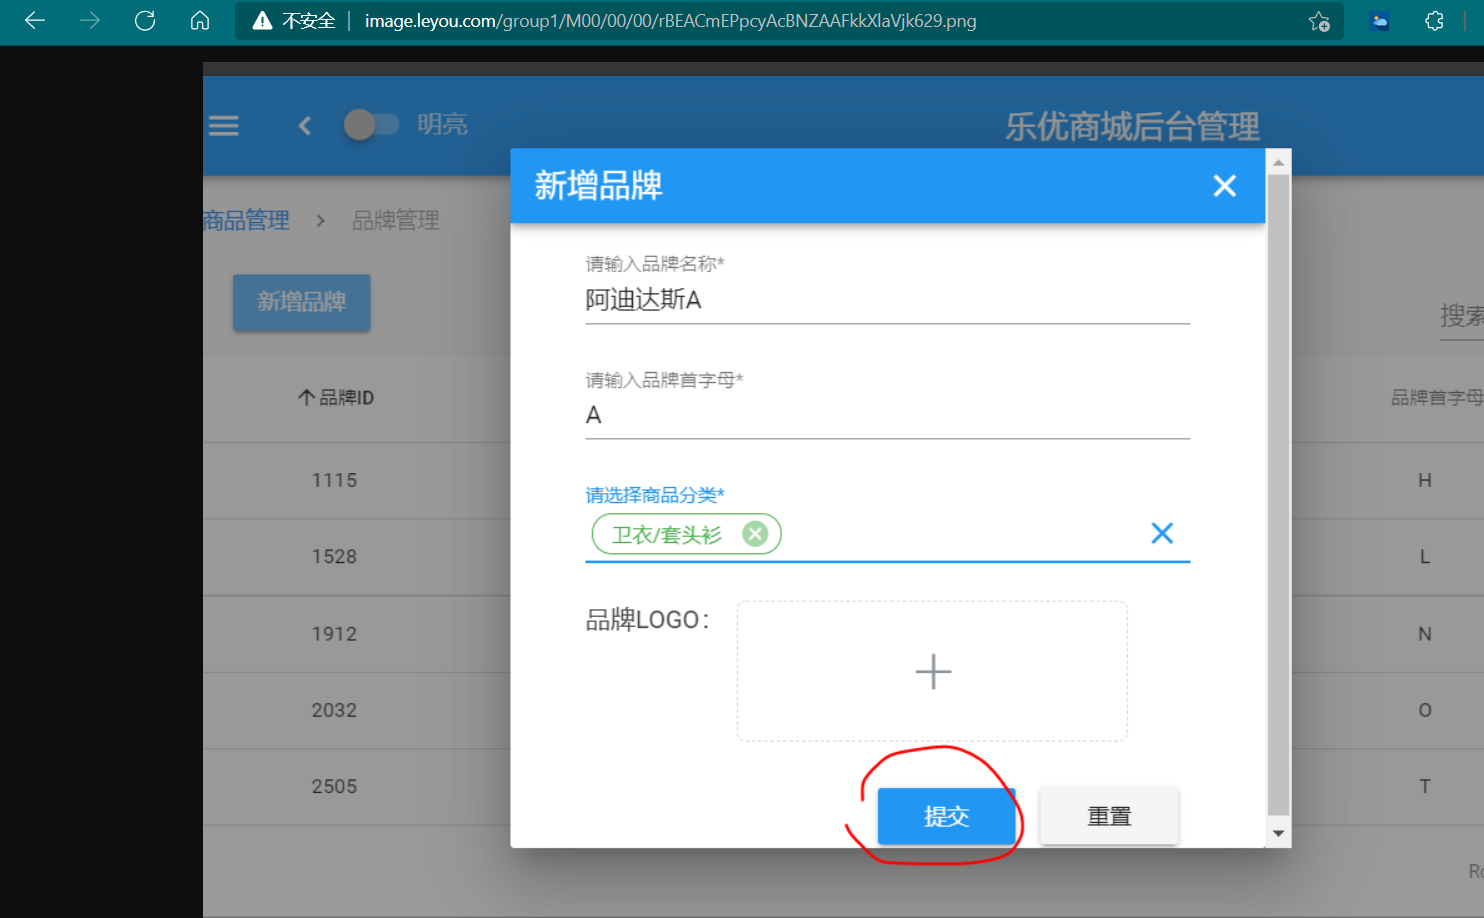
Task: Sort the table by 品牌ID
Action: [336, 397]
